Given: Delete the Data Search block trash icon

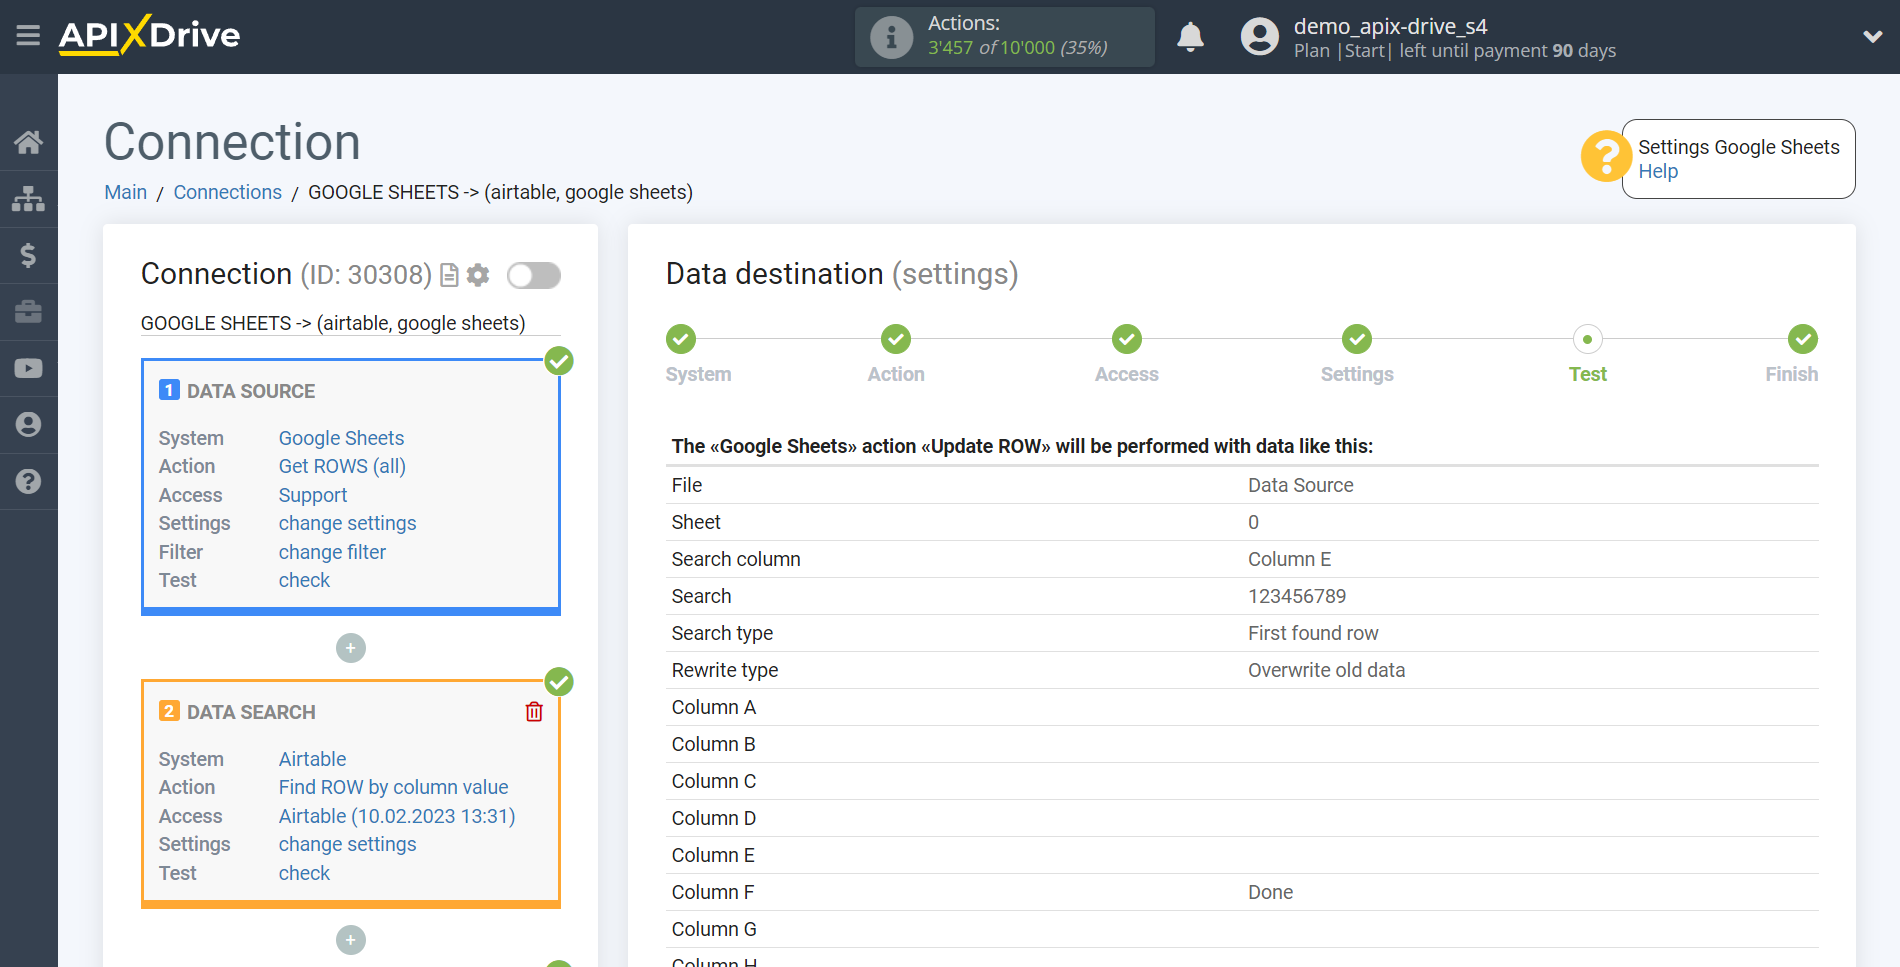Looking at the screenshot, I should point(534,712).
